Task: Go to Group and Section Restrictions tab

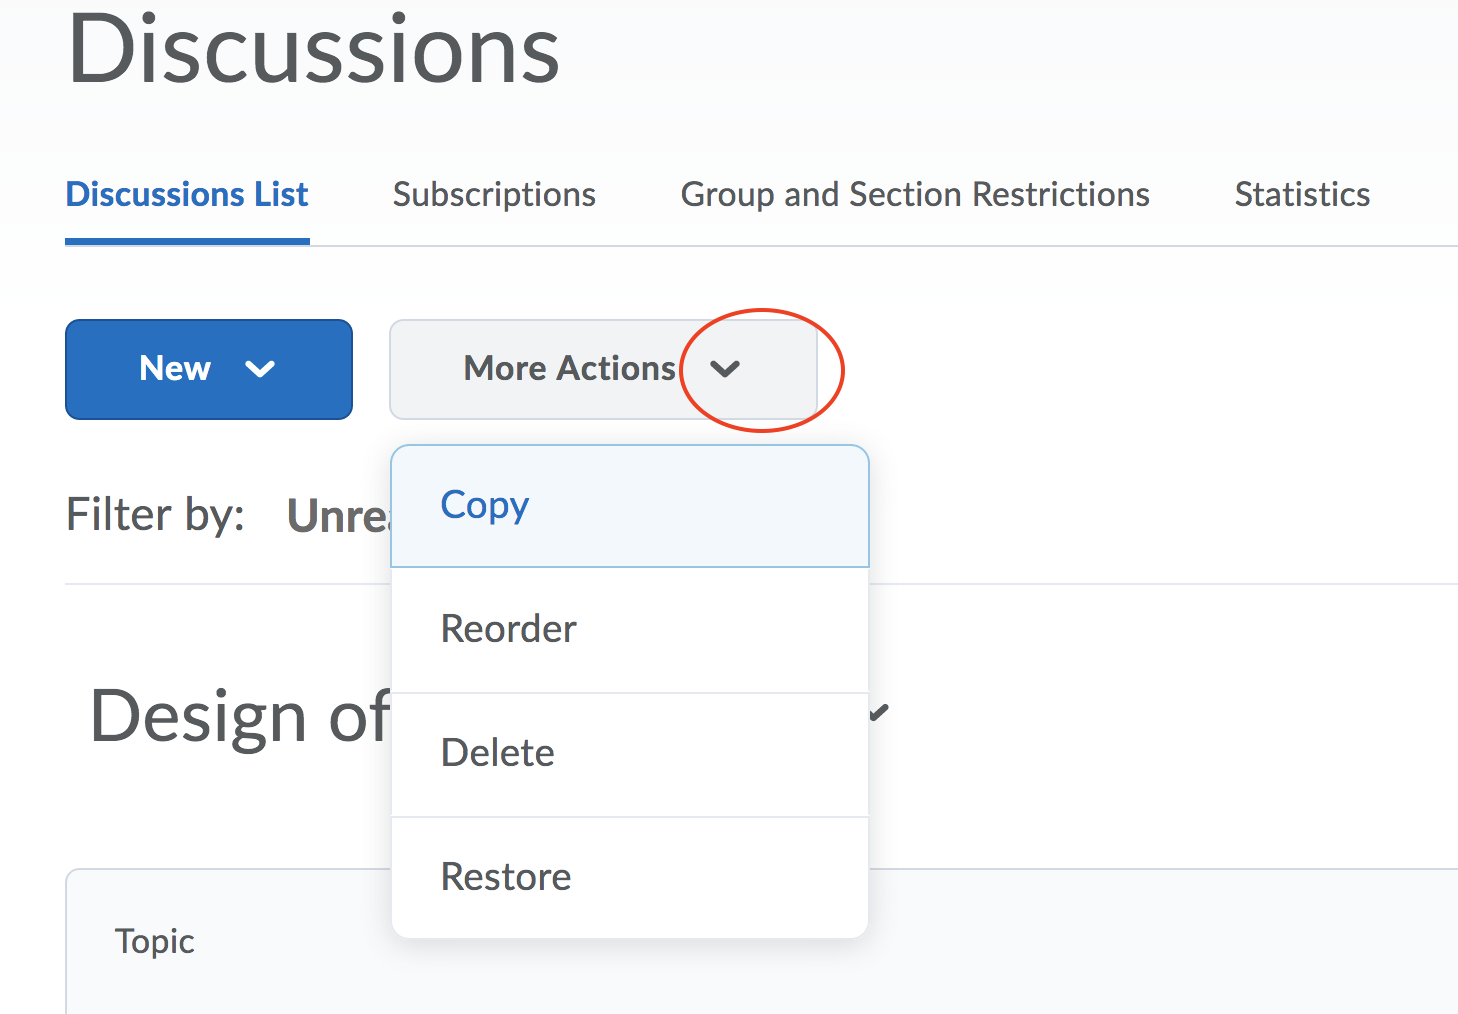Action: point(915,194)
